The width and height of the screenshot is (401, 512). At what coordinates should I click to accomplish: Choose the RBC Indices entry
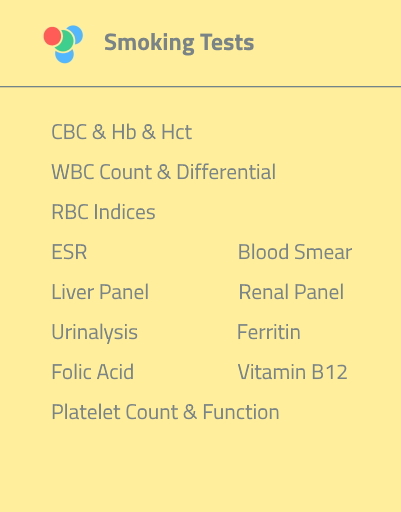click(x=103, y=212)
